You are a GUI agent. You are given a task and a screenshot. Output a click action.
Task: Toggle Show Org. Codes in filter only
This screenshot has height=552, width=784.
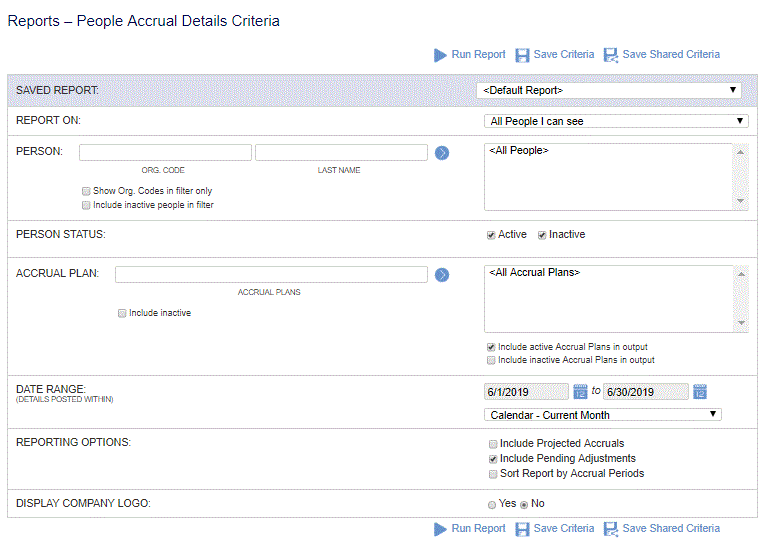86,191
